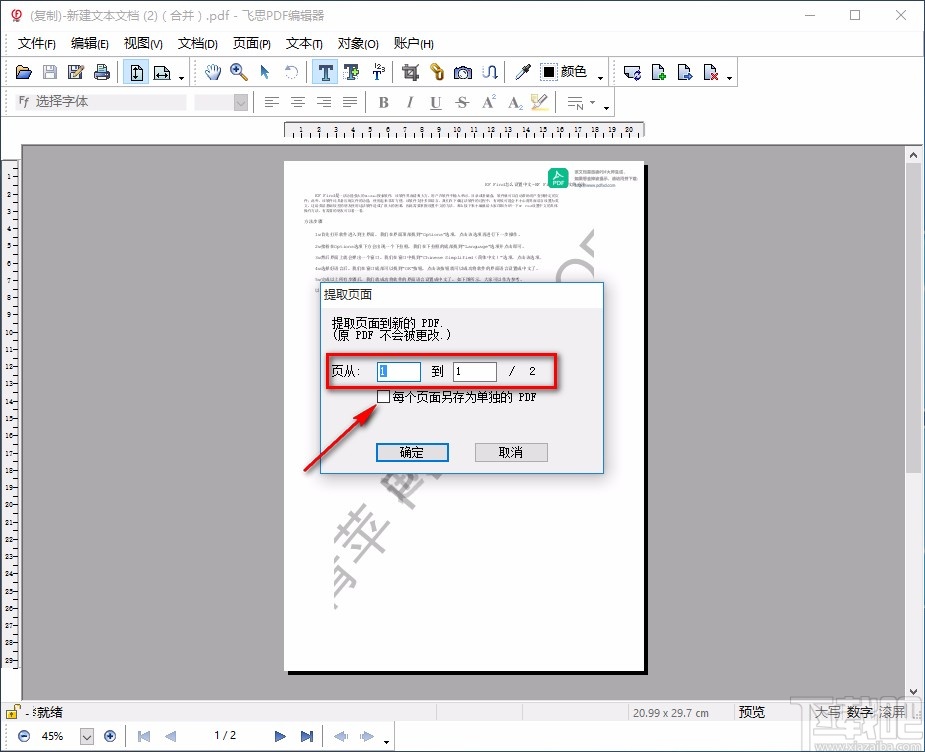Click the text highlight pen icon

[x=539, y=103]
